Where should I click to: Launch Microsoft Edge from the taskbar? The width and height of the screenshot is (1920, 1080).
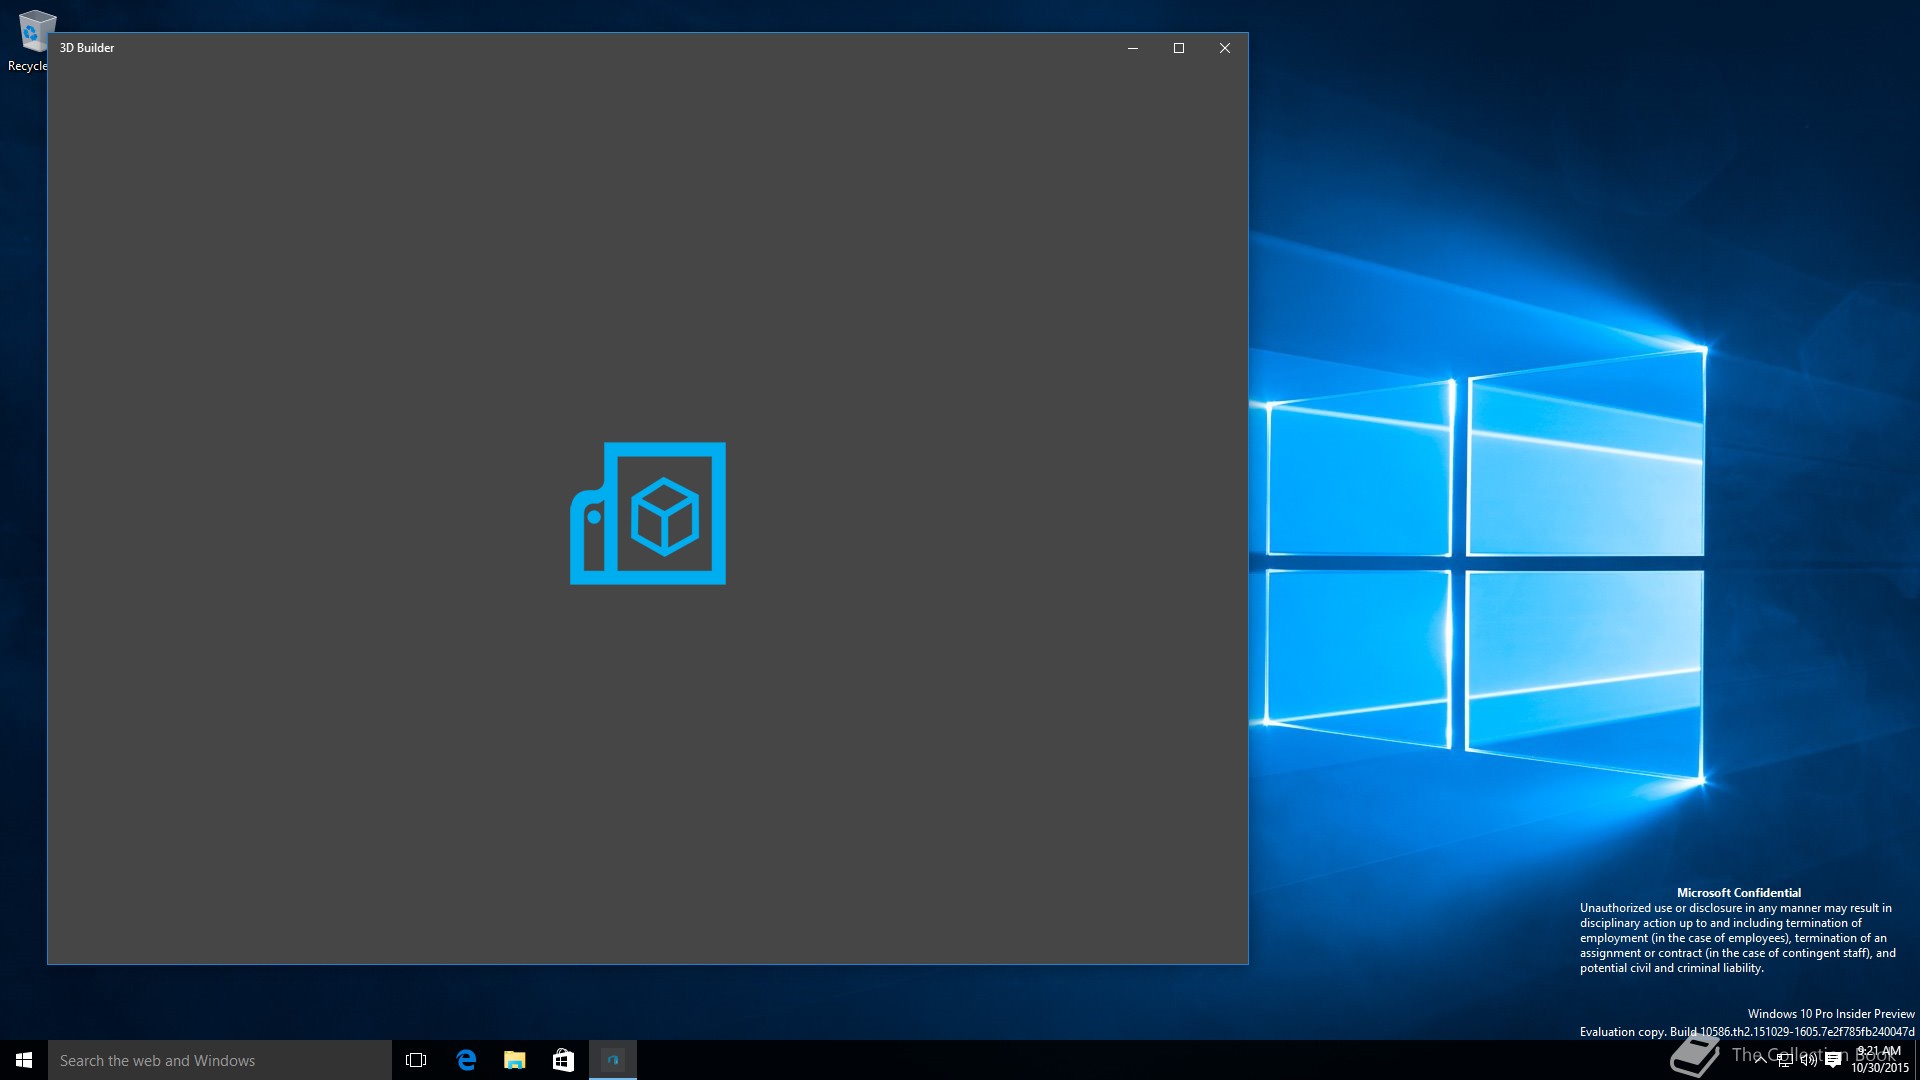466,1060
